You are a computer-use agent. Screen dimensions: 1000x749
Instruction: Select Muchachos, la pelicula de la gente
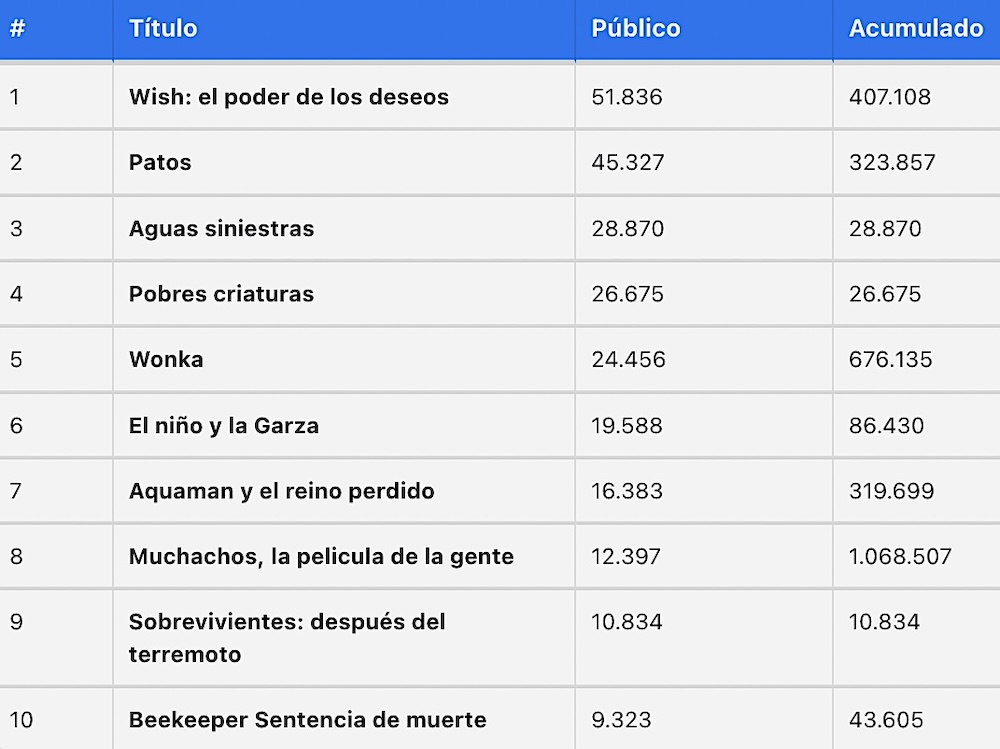tap(321, 557)
